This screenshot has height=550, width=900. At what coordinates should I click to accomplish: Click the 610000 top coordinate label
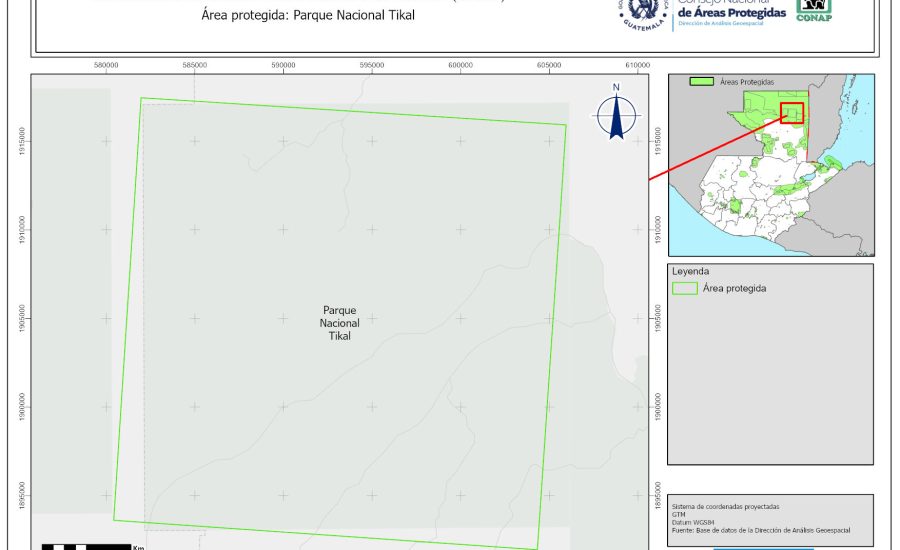click(637, 66)
